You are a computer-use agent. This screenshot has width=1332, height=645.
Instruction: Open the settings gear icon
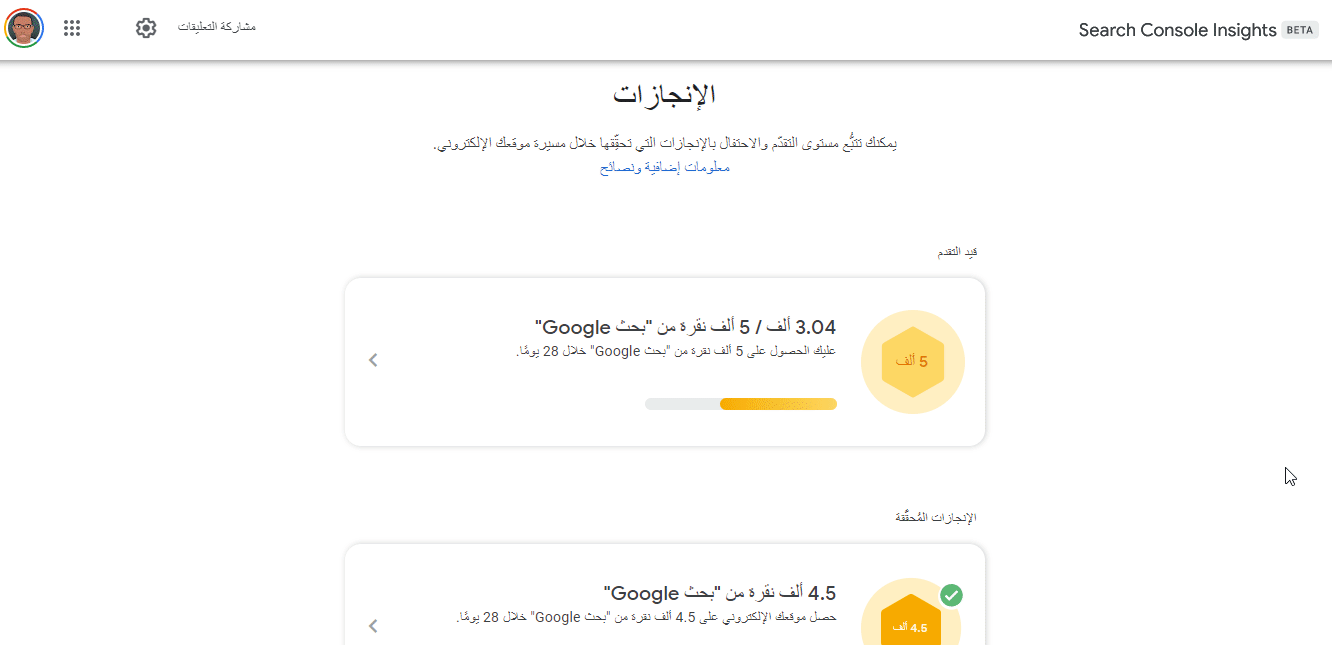click(x=146, y=28)
